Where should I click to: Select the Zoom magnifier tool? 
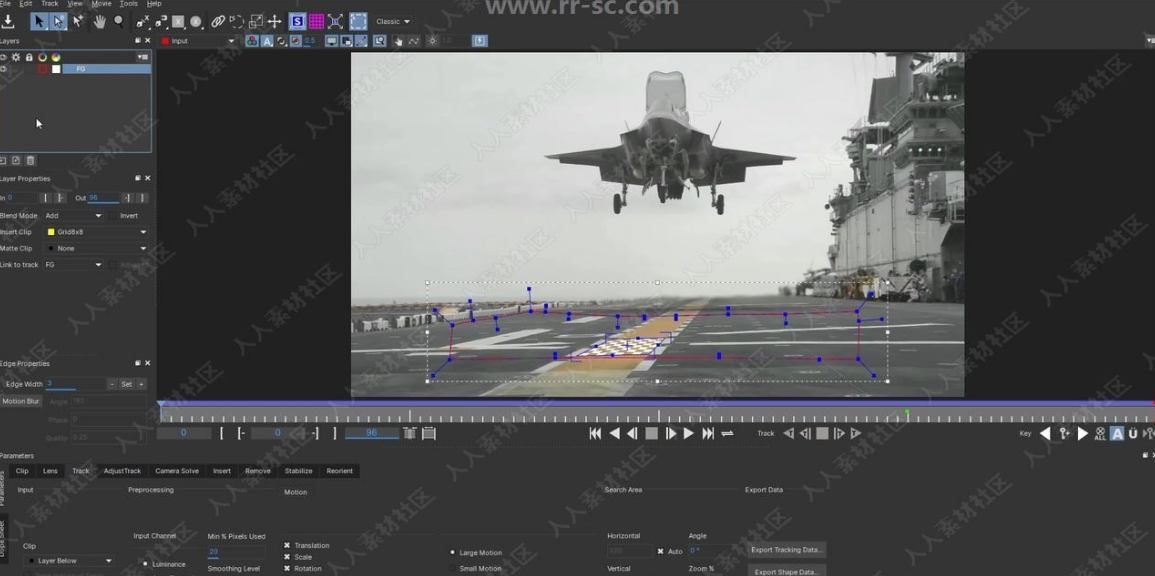click(119, 21)
